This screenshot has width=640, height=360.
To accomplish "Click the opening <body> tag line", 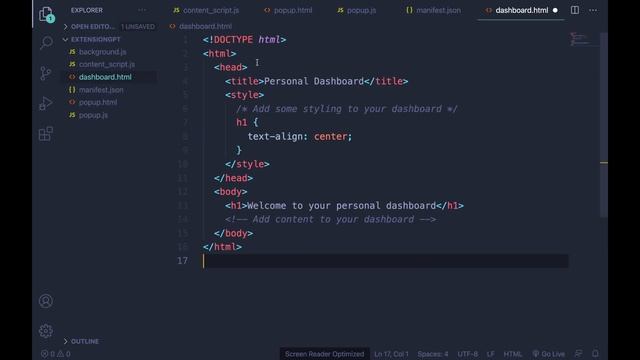I will tap(230, 192).
